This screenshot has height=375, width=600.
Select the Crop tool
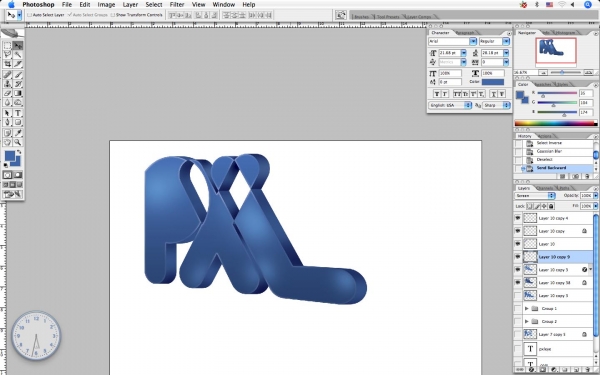click(7, 64)
